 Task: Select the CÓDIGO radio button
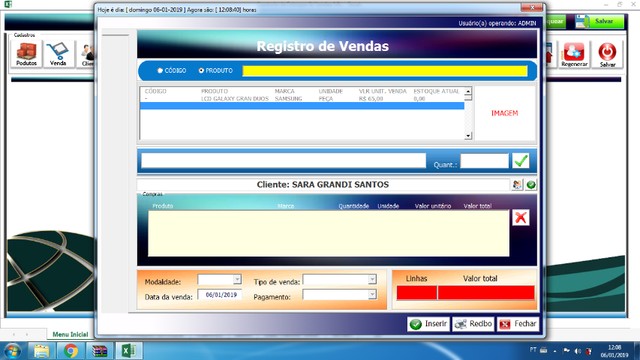tap(160, 71)
